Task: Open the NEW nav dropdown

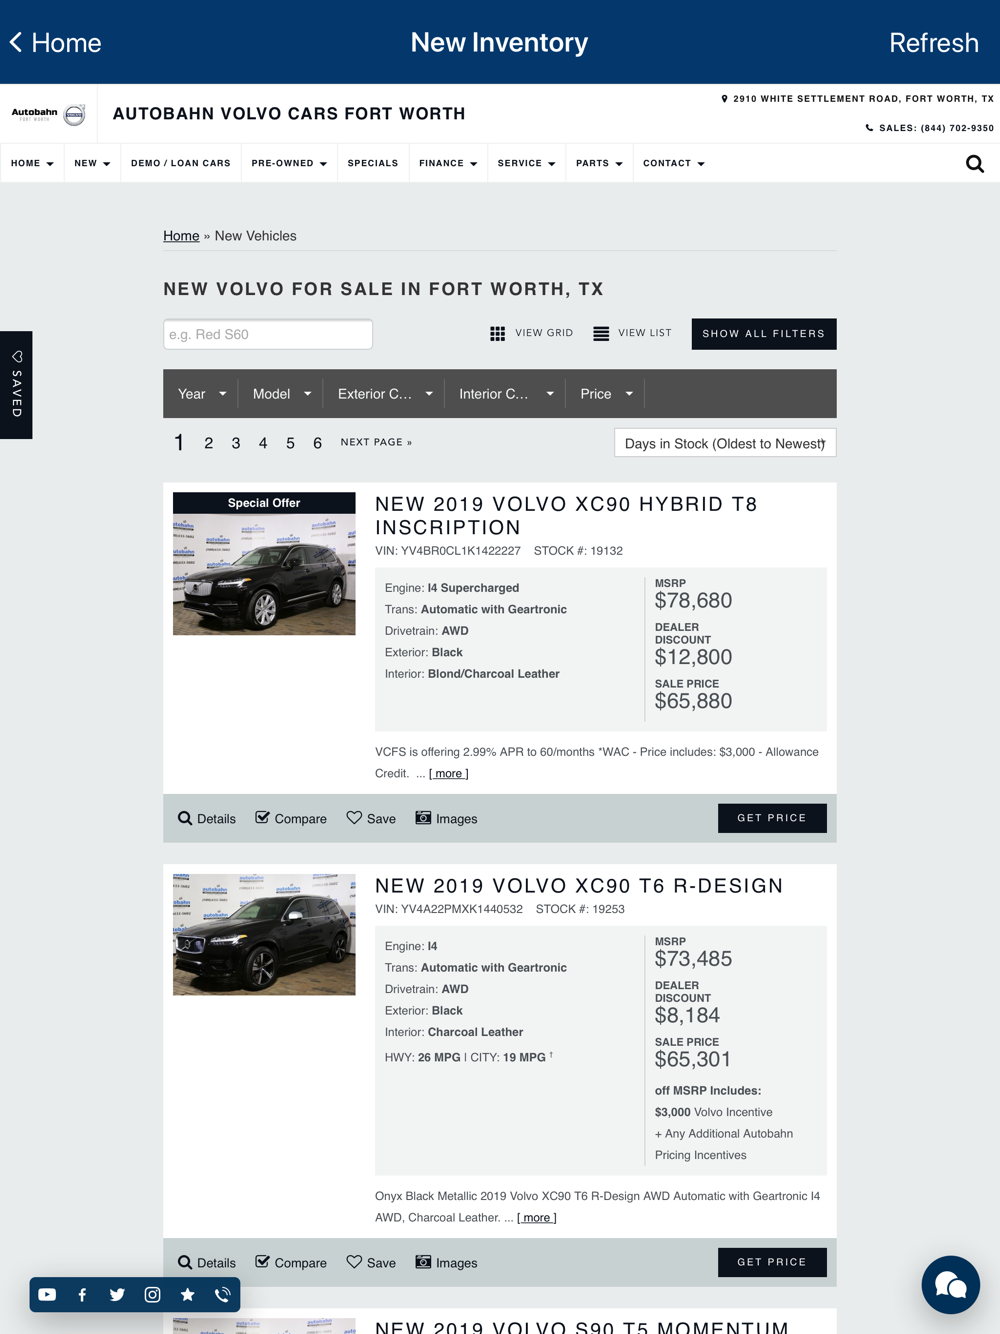Action: pos(92,163)
